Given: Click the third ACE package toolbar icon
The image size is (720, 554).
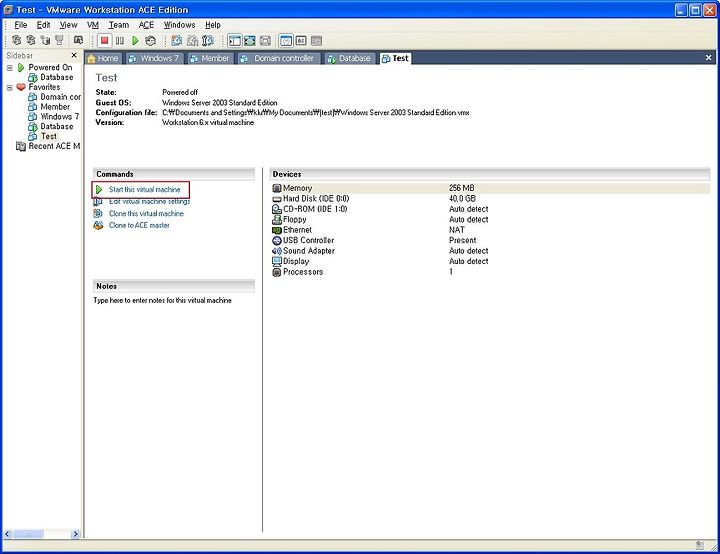Looking at the screenshot, I should tap(45, 40).
